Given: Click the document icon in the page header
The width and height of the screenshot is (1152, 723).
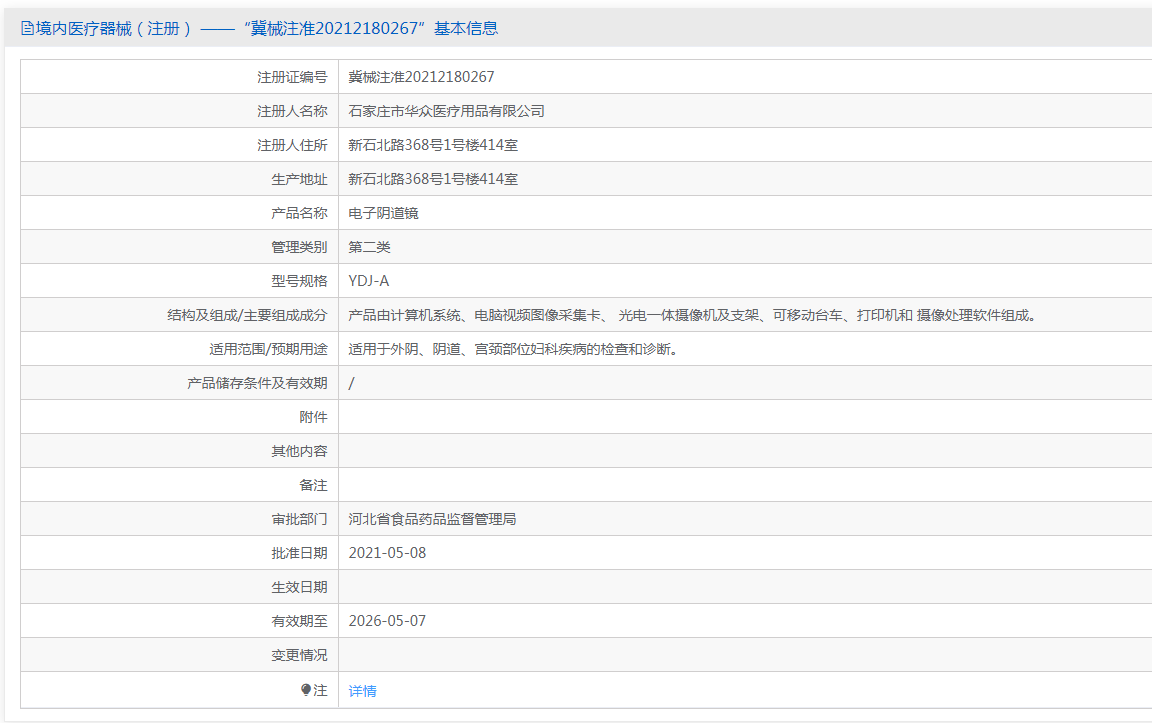Looking at the screenshot, I should [27, 29].
